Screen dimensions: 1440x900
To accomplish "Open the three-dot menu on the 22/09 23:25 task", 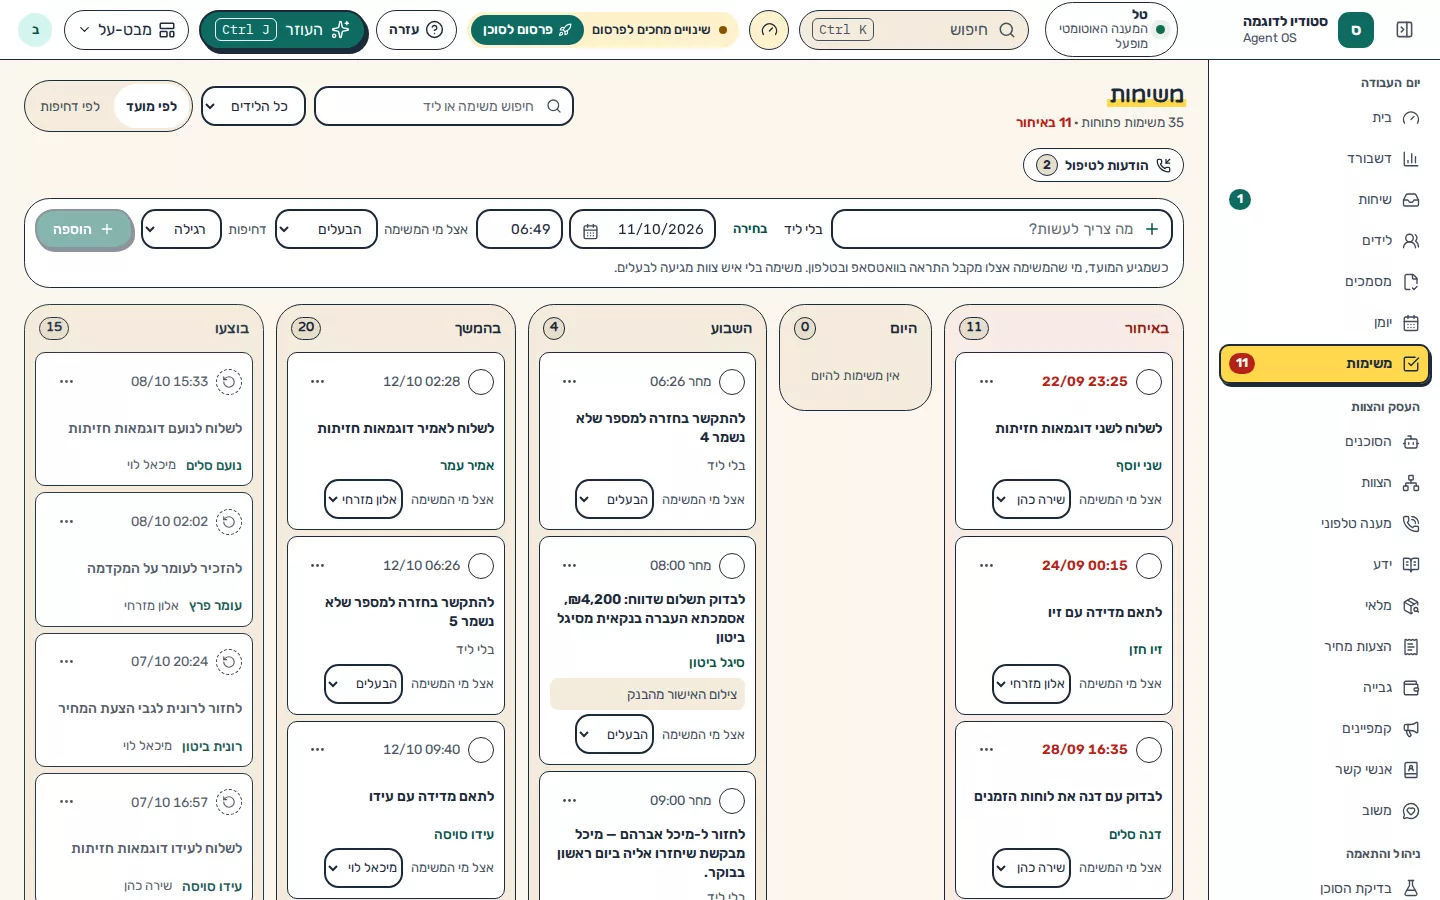I will pyautogui.click(x=986, y=382).
